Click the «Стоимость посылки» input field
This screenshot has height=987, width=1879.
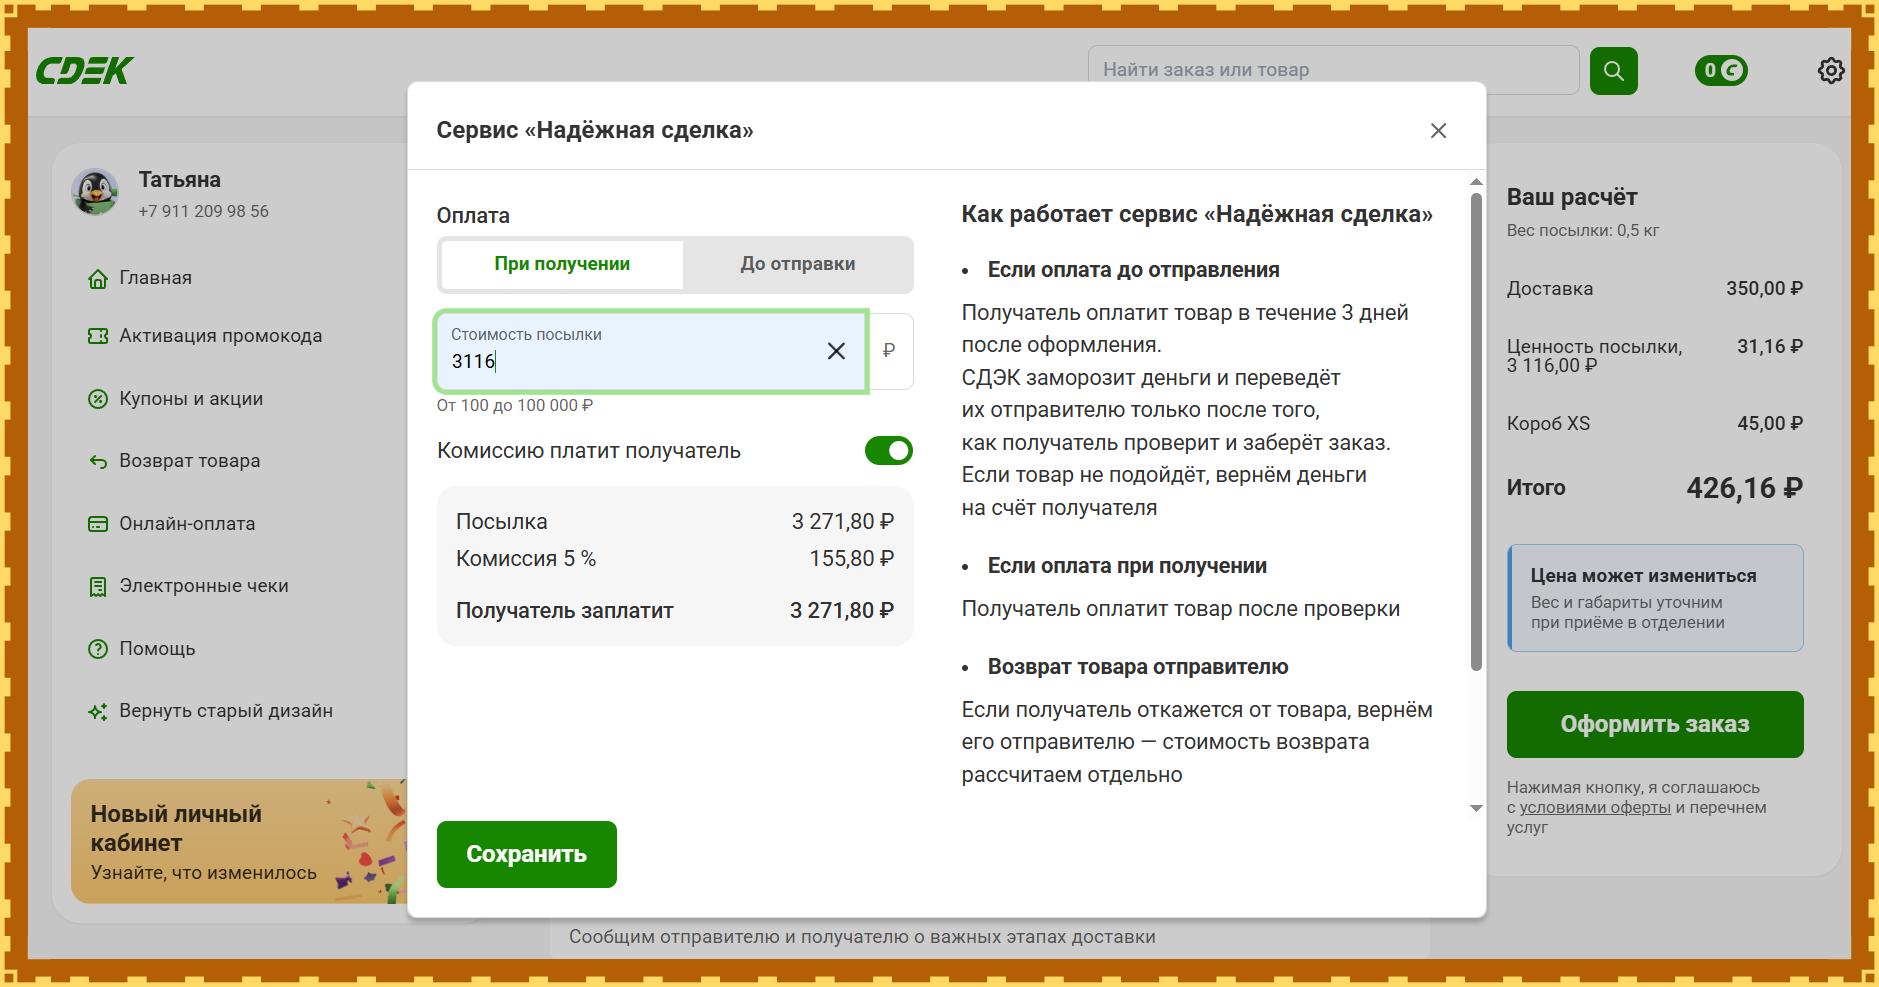[630, 361]
